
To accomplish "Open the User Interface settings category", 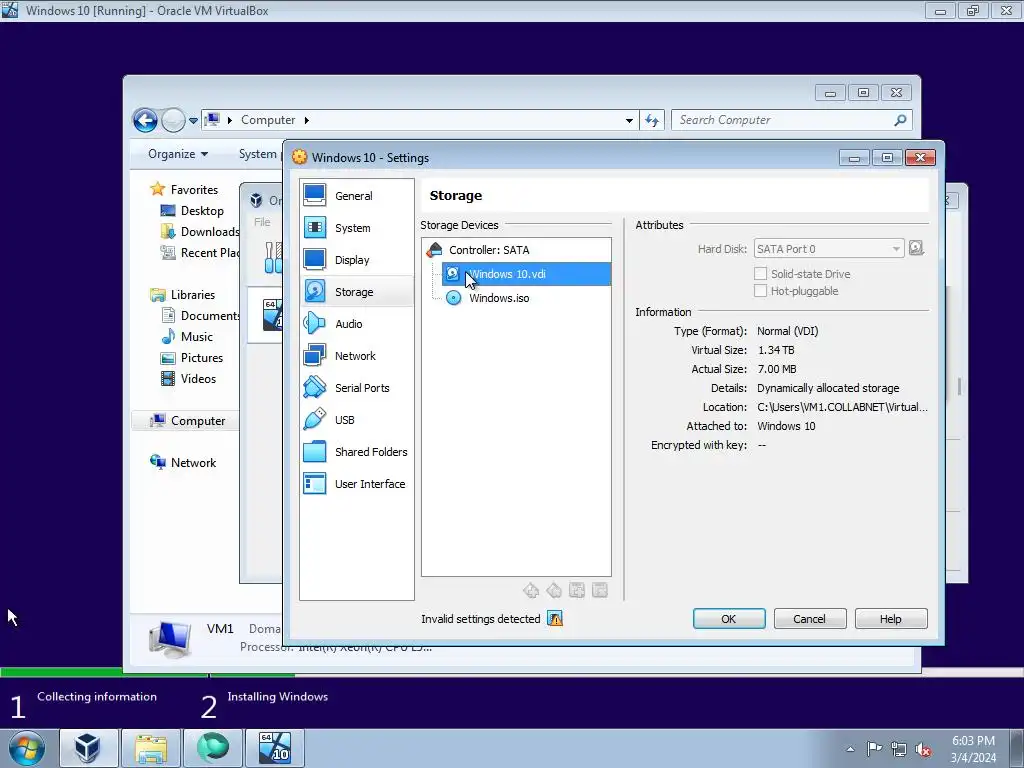I will tap(357, 484).
